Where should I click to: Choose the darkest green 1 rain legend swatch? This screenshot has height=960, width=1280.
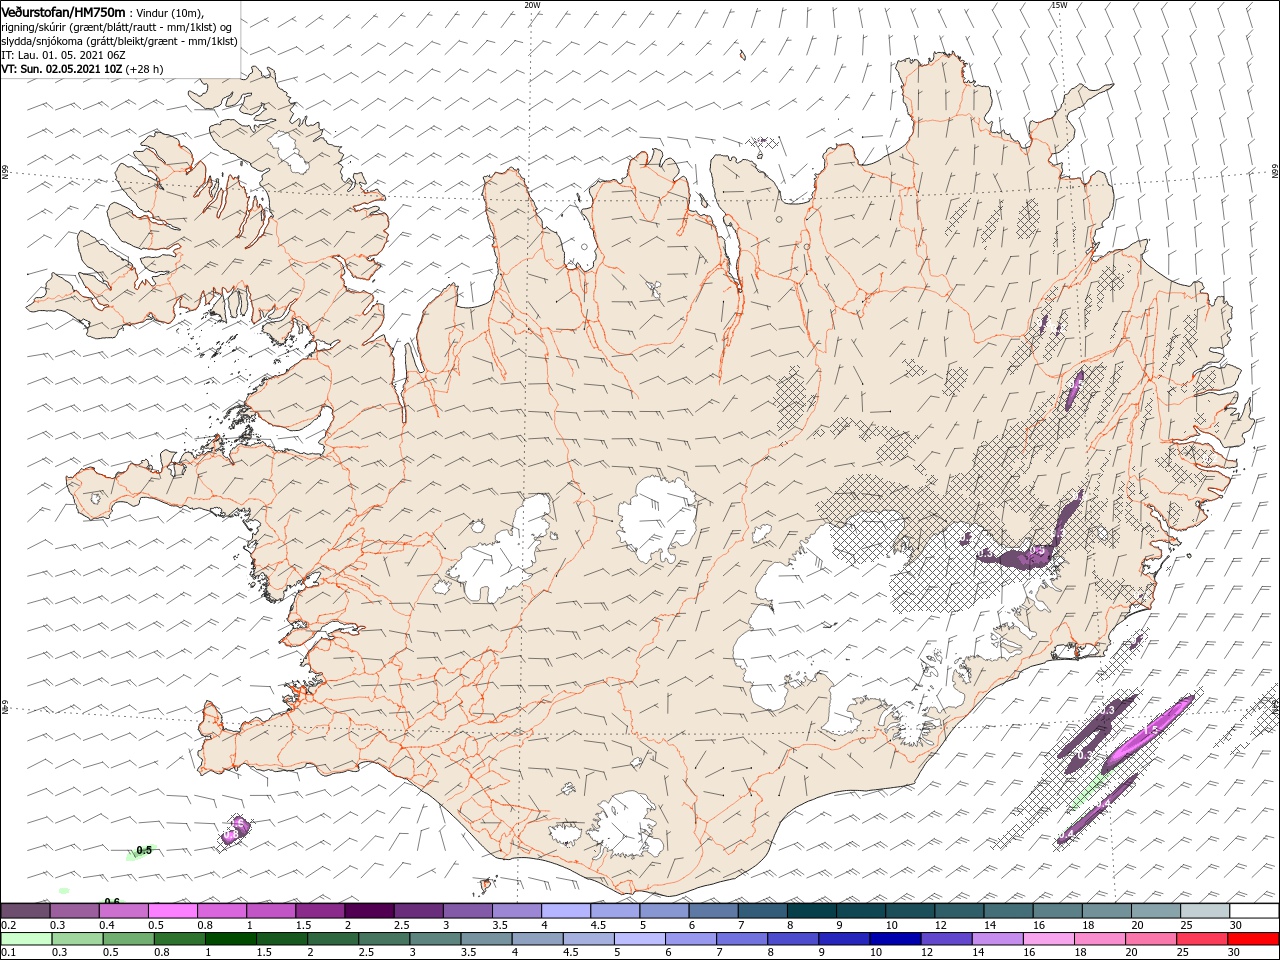click(x=230, y=939)
